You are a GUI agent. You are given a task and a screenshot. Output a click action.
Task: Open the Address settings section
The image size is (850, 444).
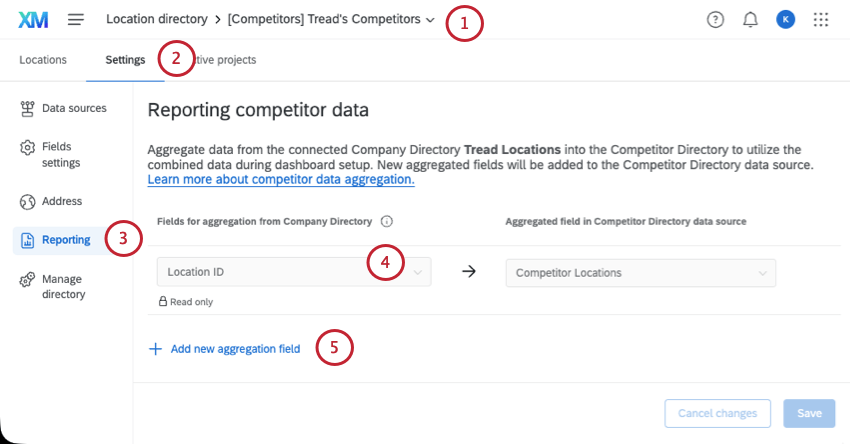coord(61,201)
